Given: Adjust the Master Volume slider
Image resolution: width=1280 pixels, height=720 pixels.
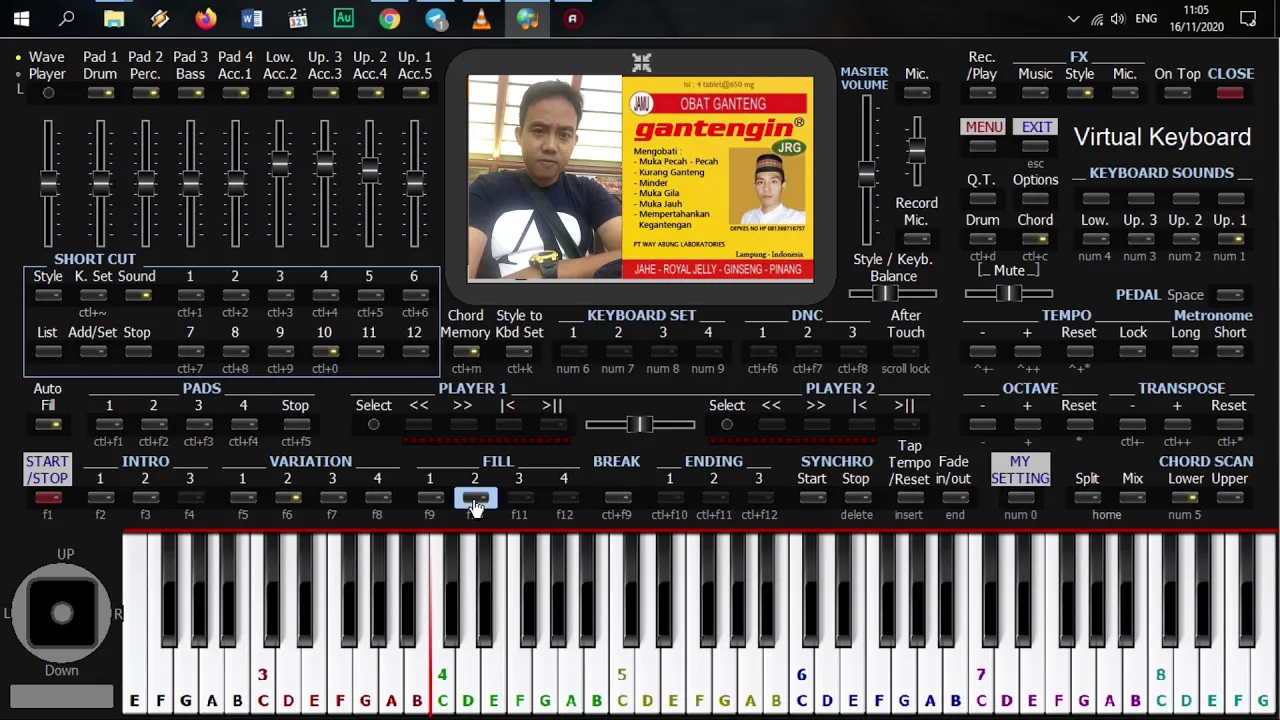Looking at the screenshot, I should tap(866, 175).
